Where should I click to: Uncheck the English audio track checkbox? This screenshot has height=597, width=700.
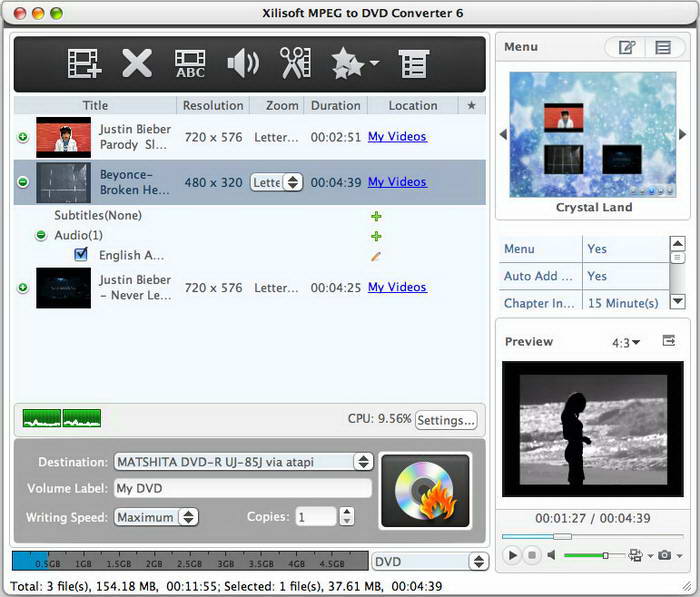click(x=81, y=255)
